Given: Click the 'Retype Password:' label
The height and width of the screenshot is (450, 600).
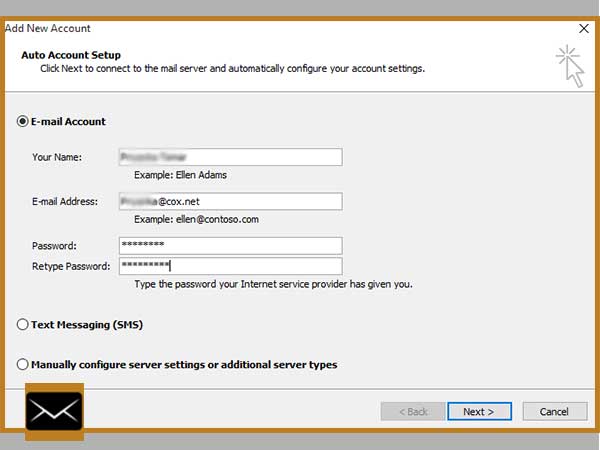Looking at the screenshot, I should (x=71, y=266).
